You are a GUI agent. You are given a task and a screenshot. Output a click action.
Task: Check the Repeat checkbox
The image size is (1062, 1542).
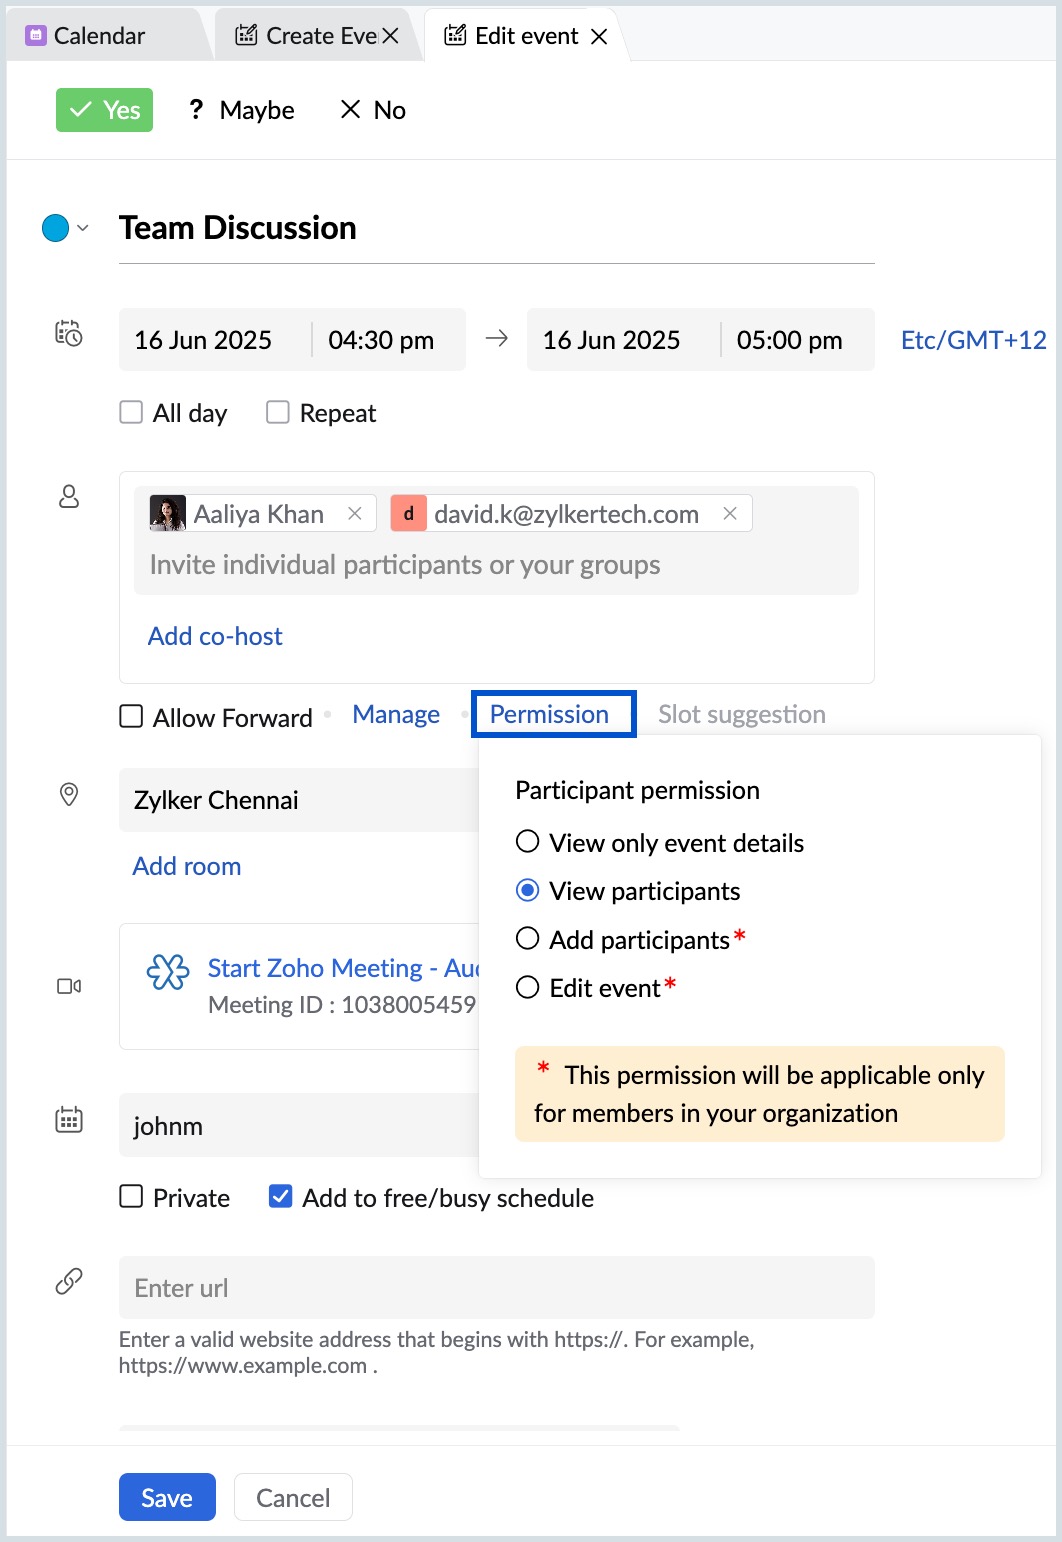point(278,413)
